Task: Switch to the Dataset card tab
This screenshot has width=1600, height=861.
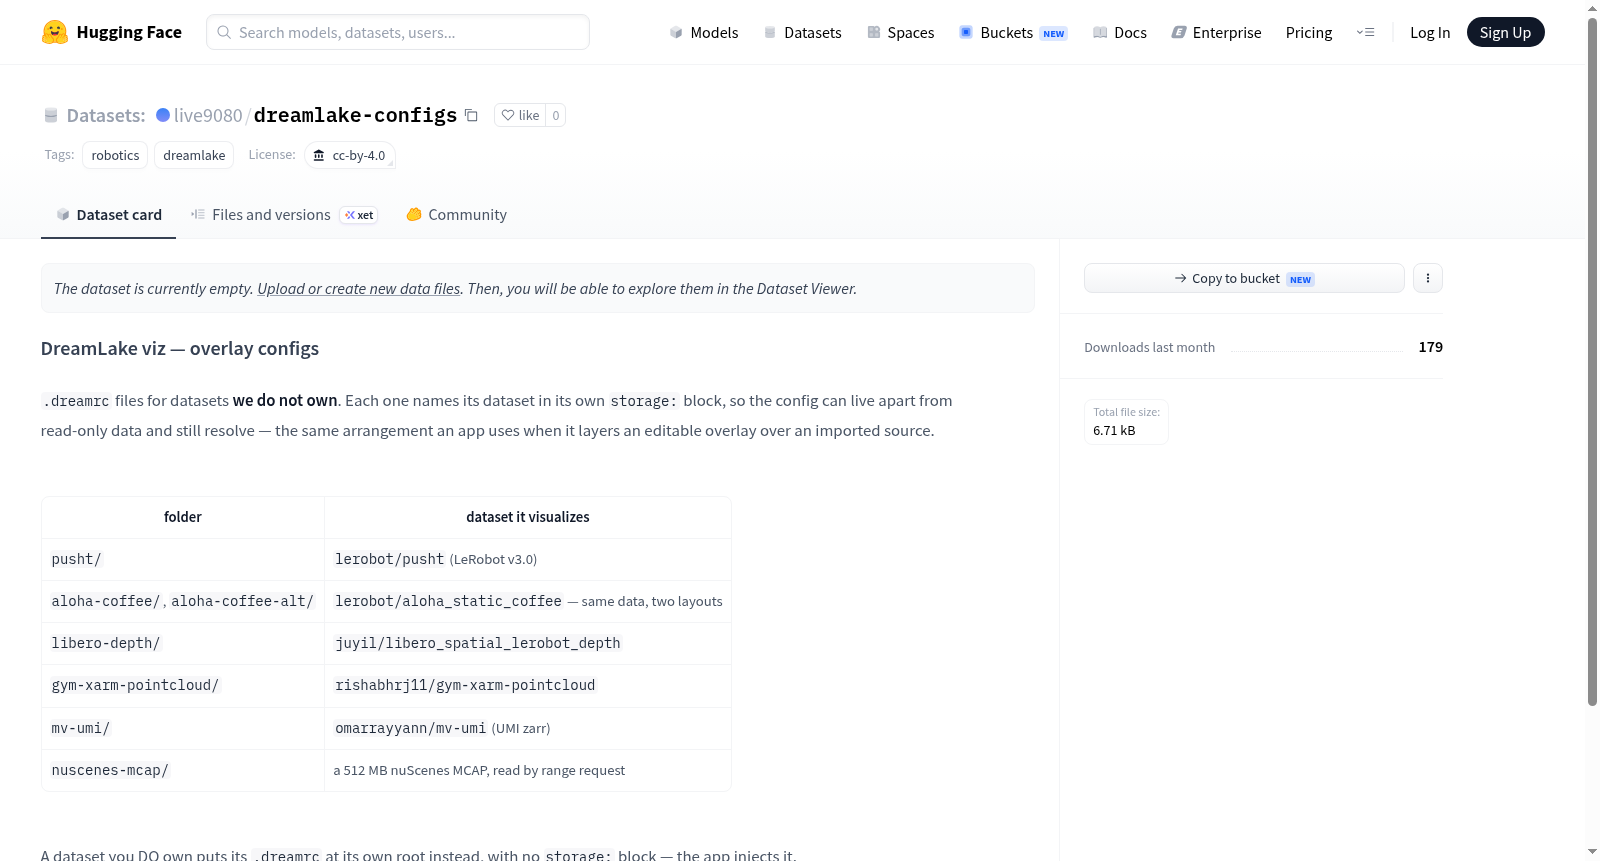Action: pos(109,215)
